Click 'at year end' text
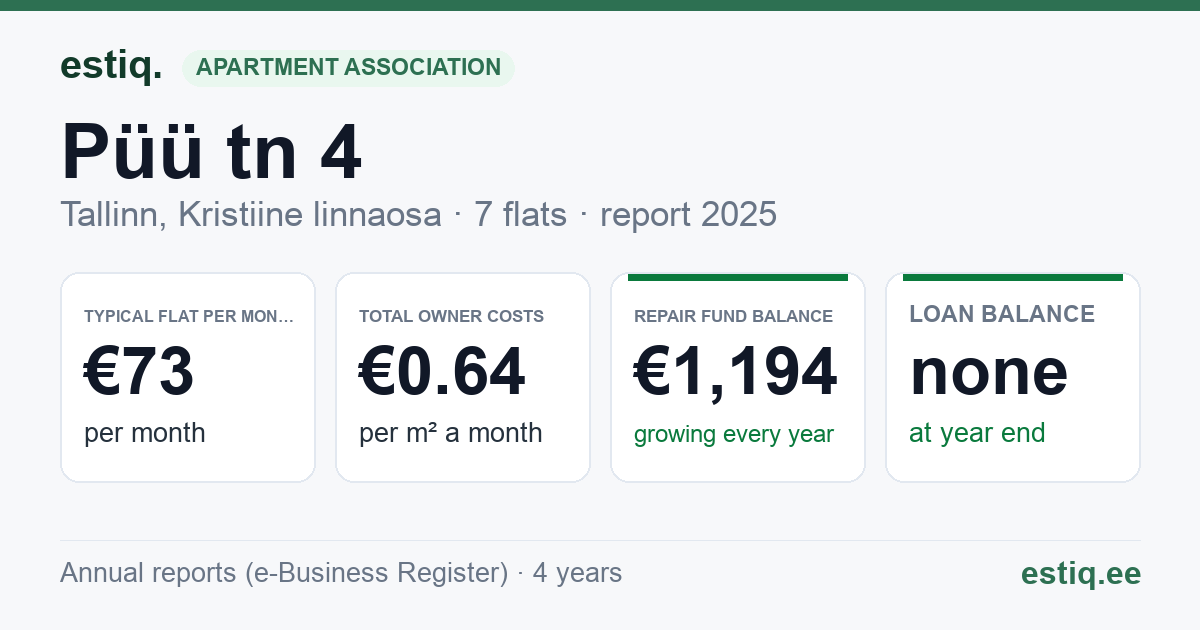This screenshot has height=630, width=1200. click(977, 433)
